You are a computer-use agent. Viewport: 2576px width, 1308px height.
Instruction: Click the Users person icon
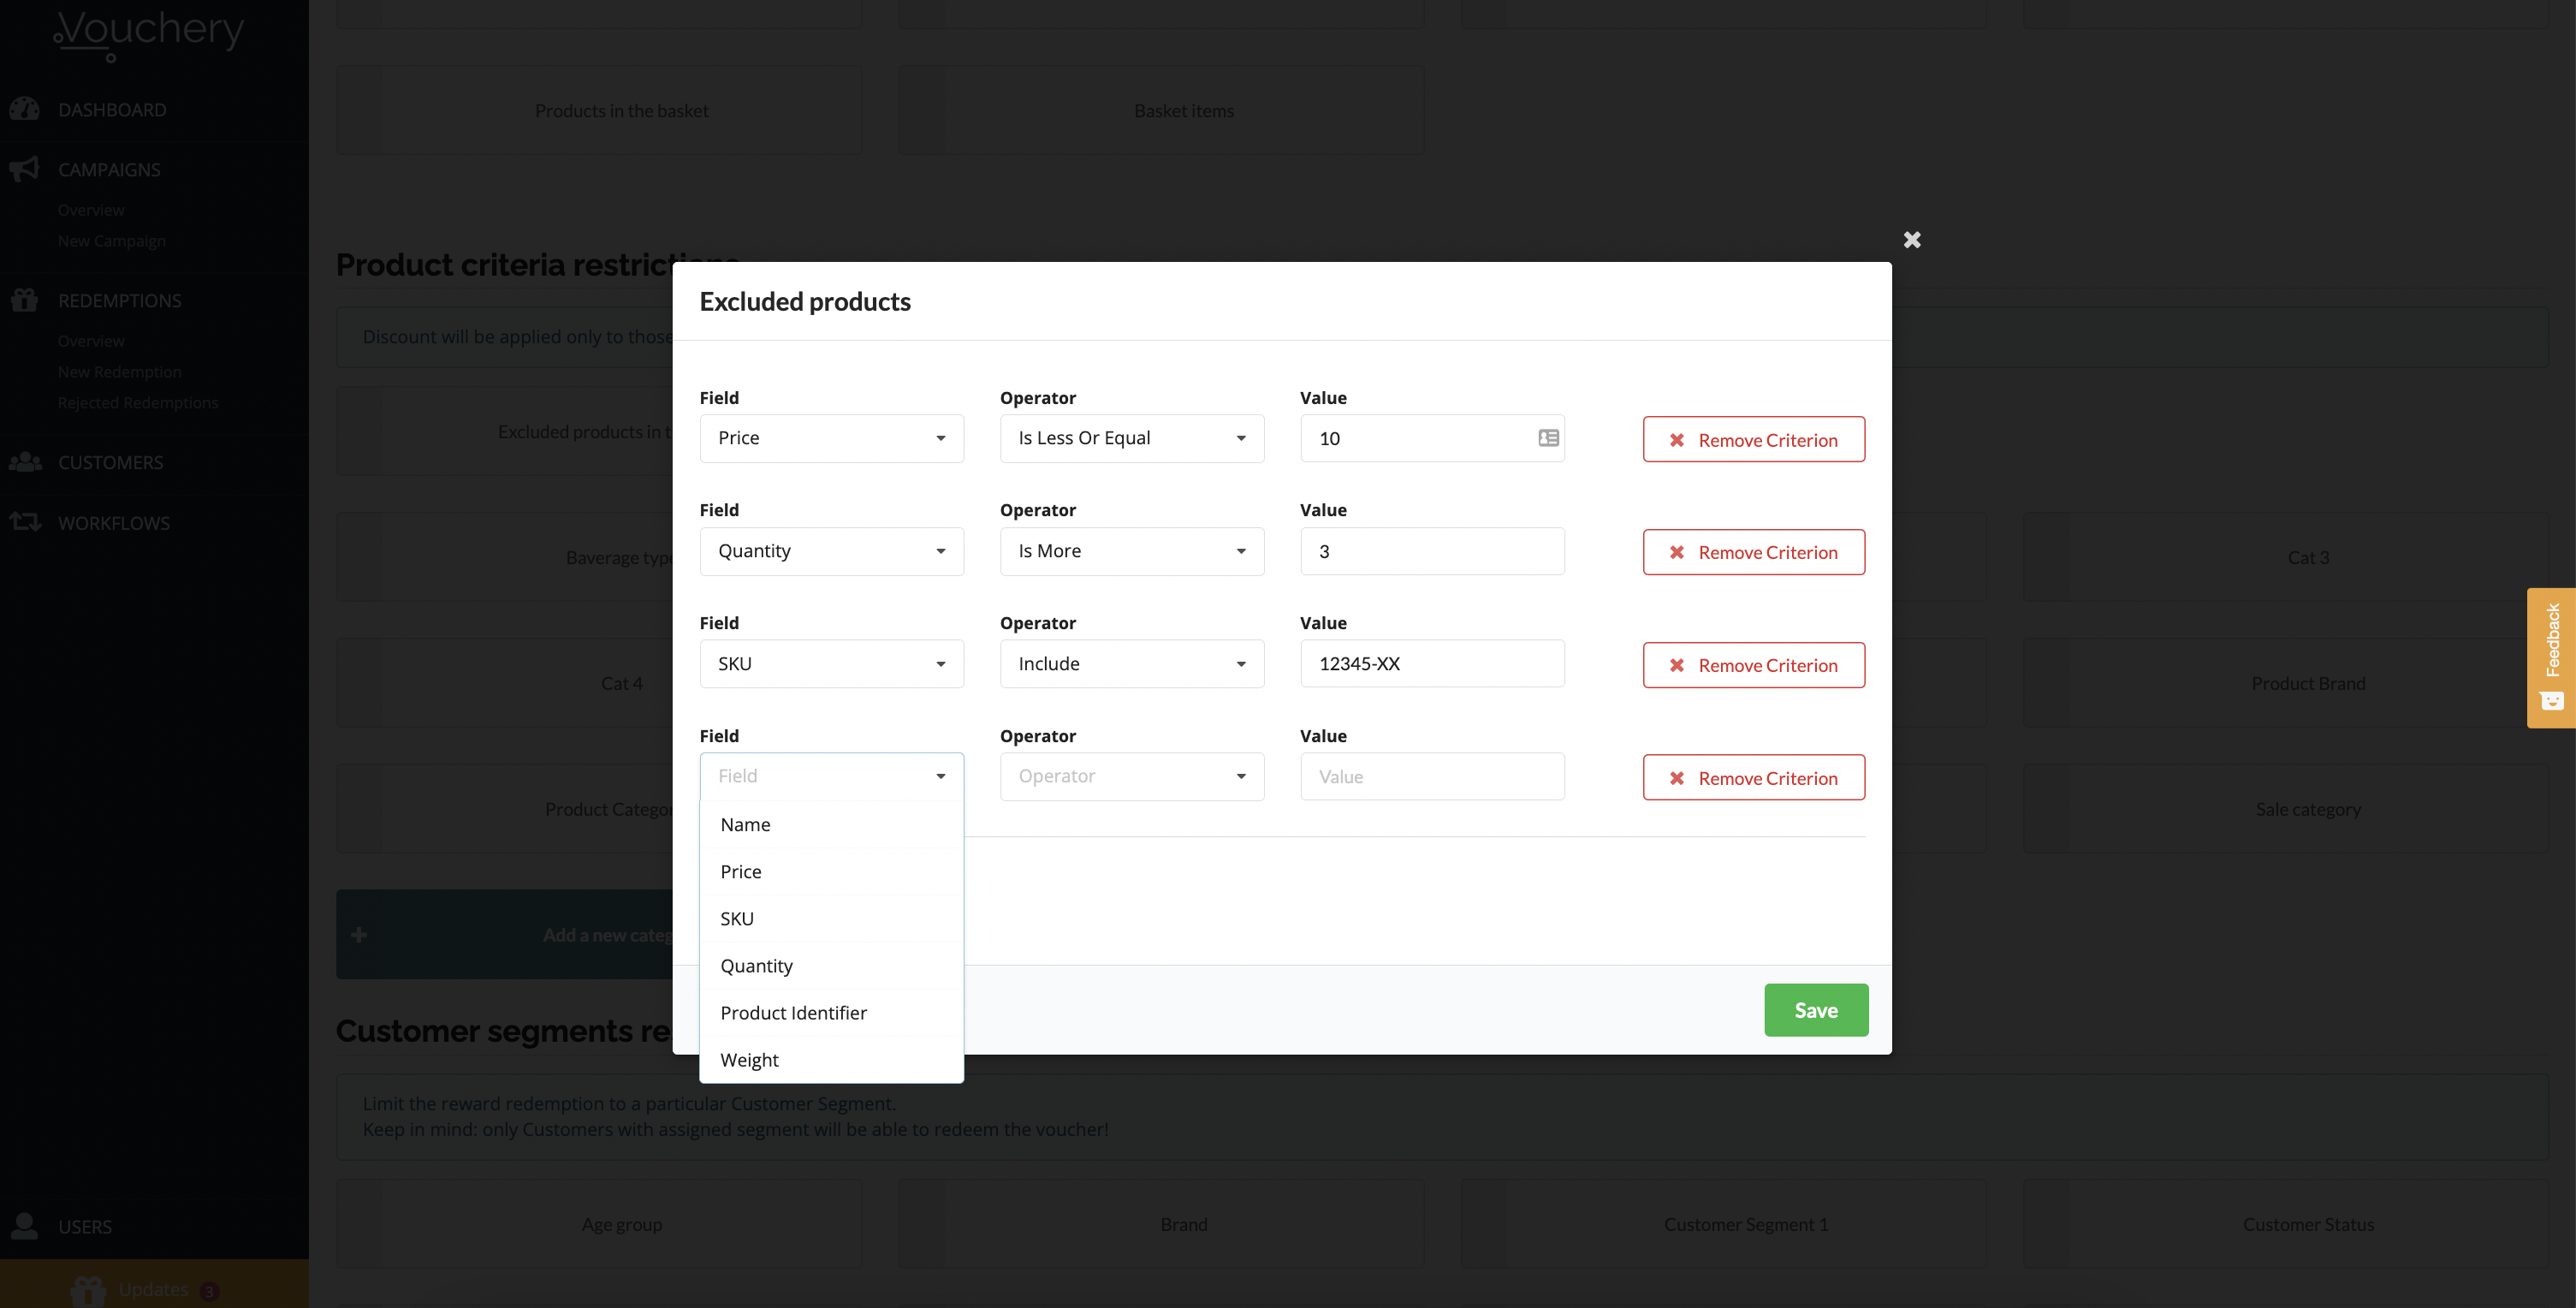coord(24,1225)
